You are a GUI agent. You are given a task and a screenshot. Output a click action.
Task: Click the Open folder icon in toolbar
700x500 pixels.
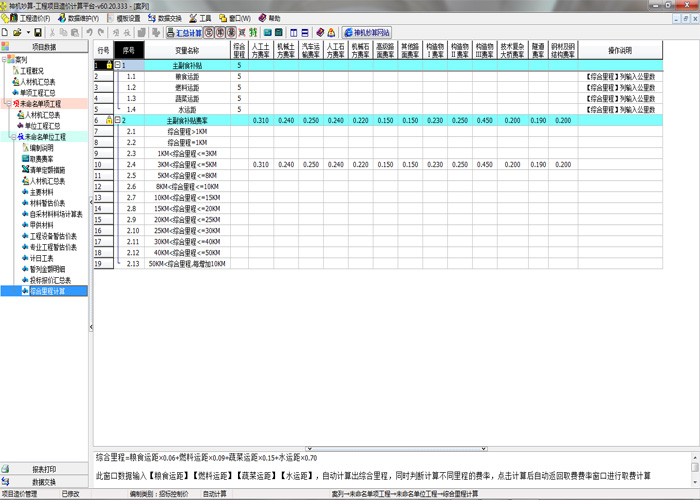click(20, 33)
